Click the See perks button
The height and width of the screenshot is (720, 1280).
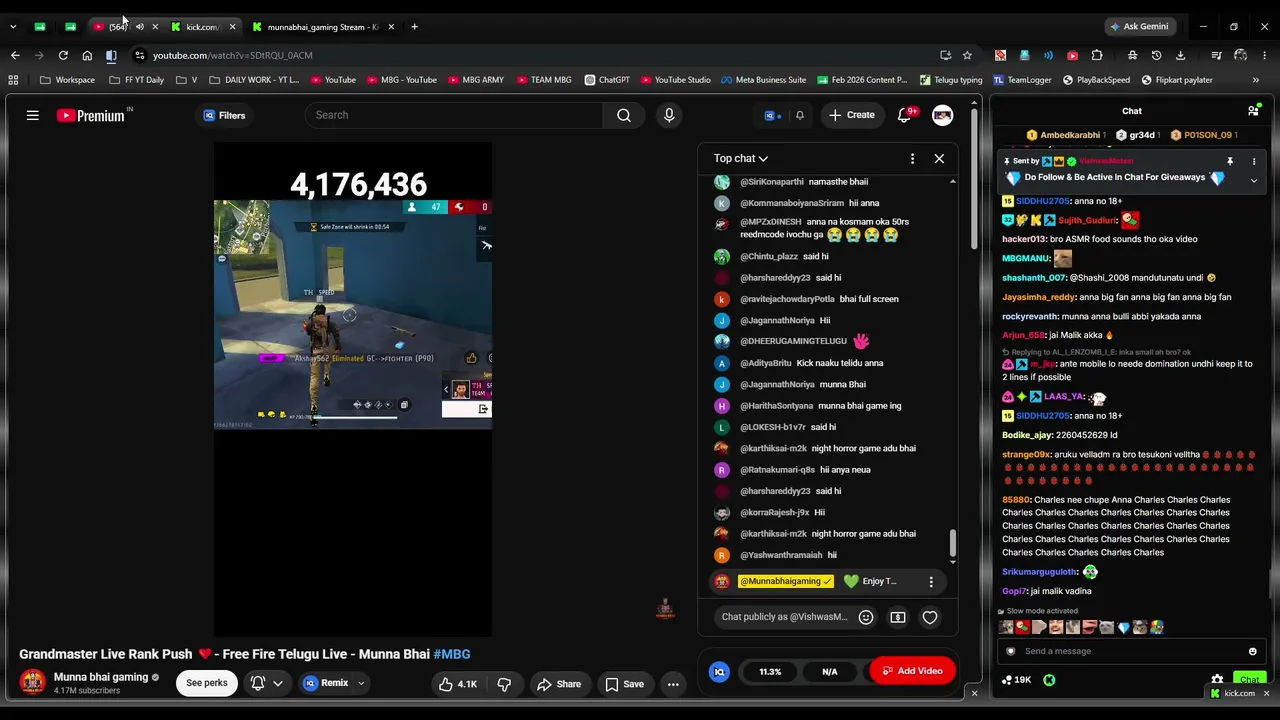tap(207, 683)
